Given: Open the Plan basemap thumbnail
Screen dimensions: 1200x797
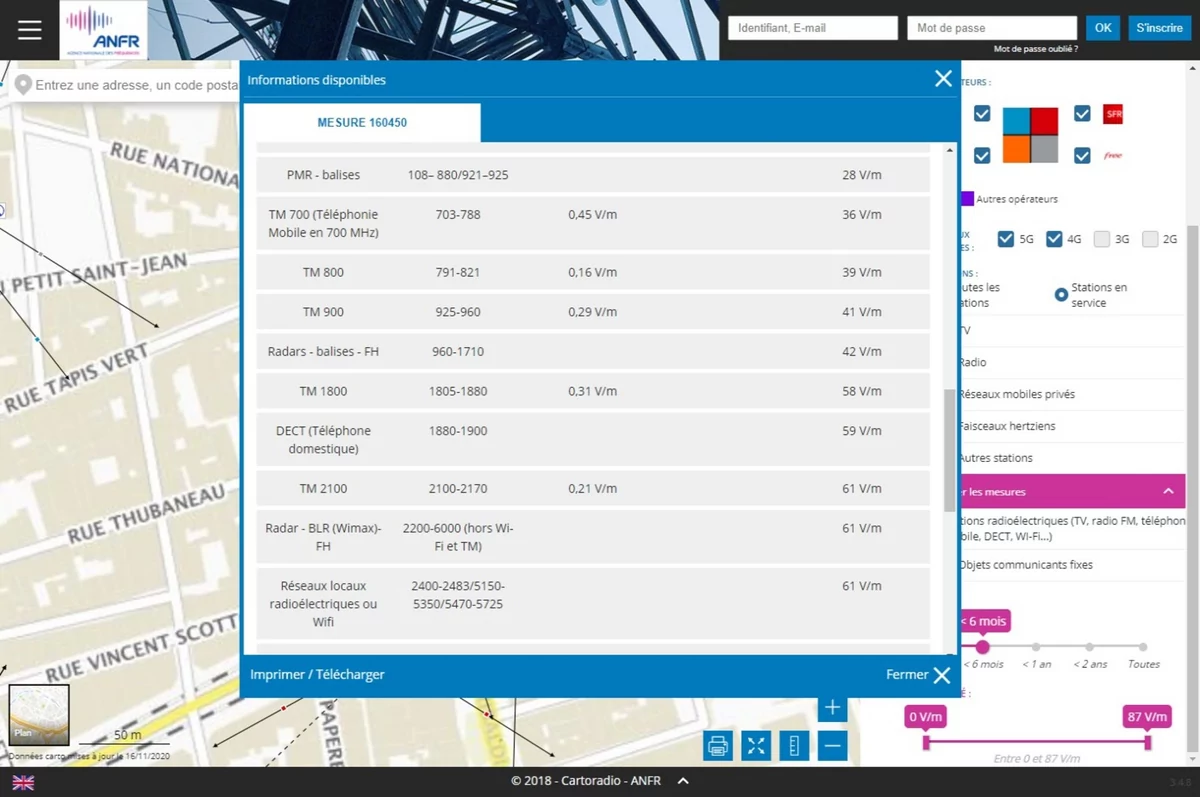Looking at the screenshot, I should [39, 714].
